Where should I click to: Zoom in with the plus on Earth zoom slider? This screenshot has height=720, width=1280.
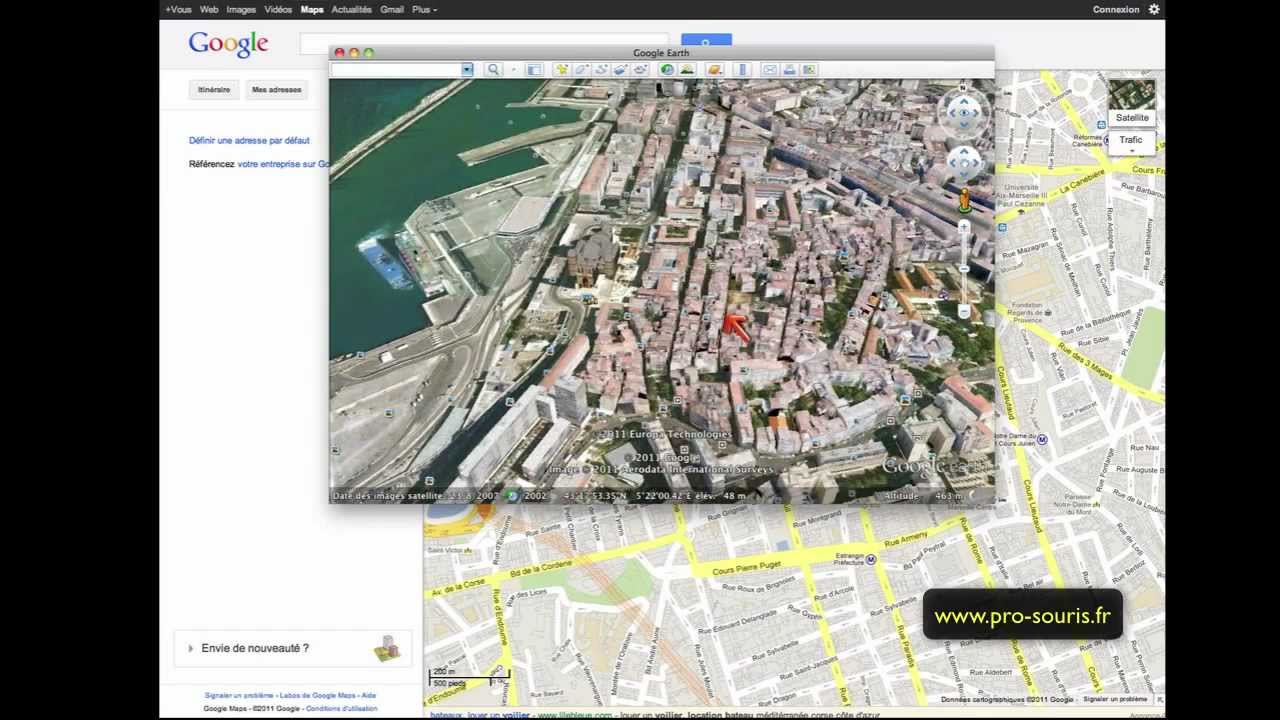point(964,227)
